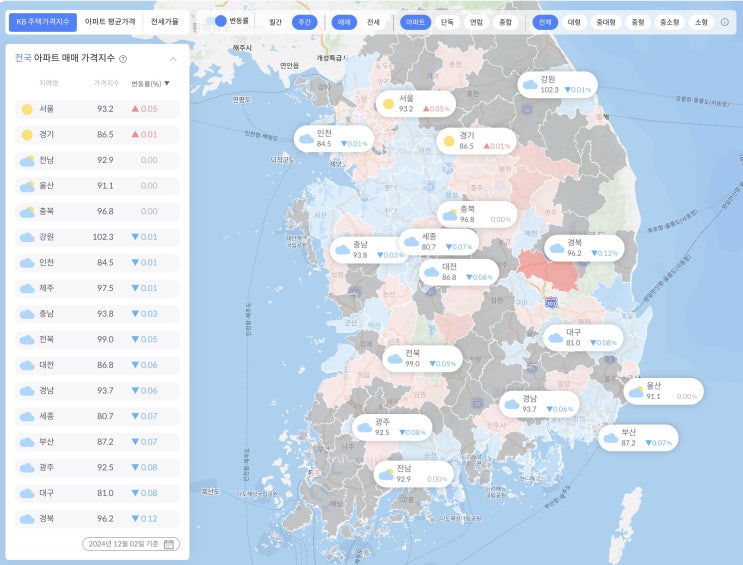Click the partly cloudy icon in 전남 list row
The width and height of the screenshot is (743, 565).
coord(27,160)
